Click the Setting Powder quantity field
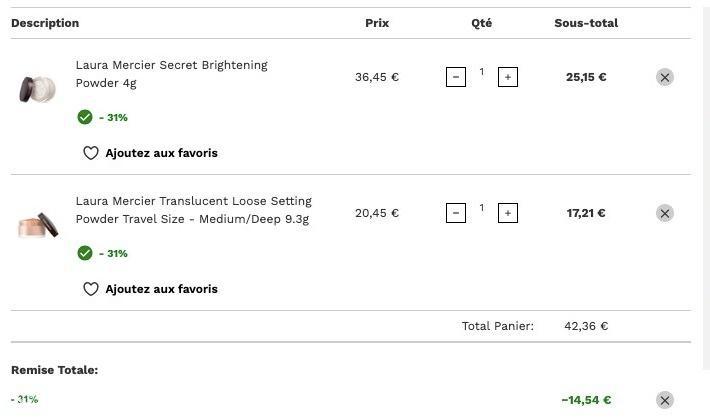Viewport: 710px width, 418px height. pos(482,207)
